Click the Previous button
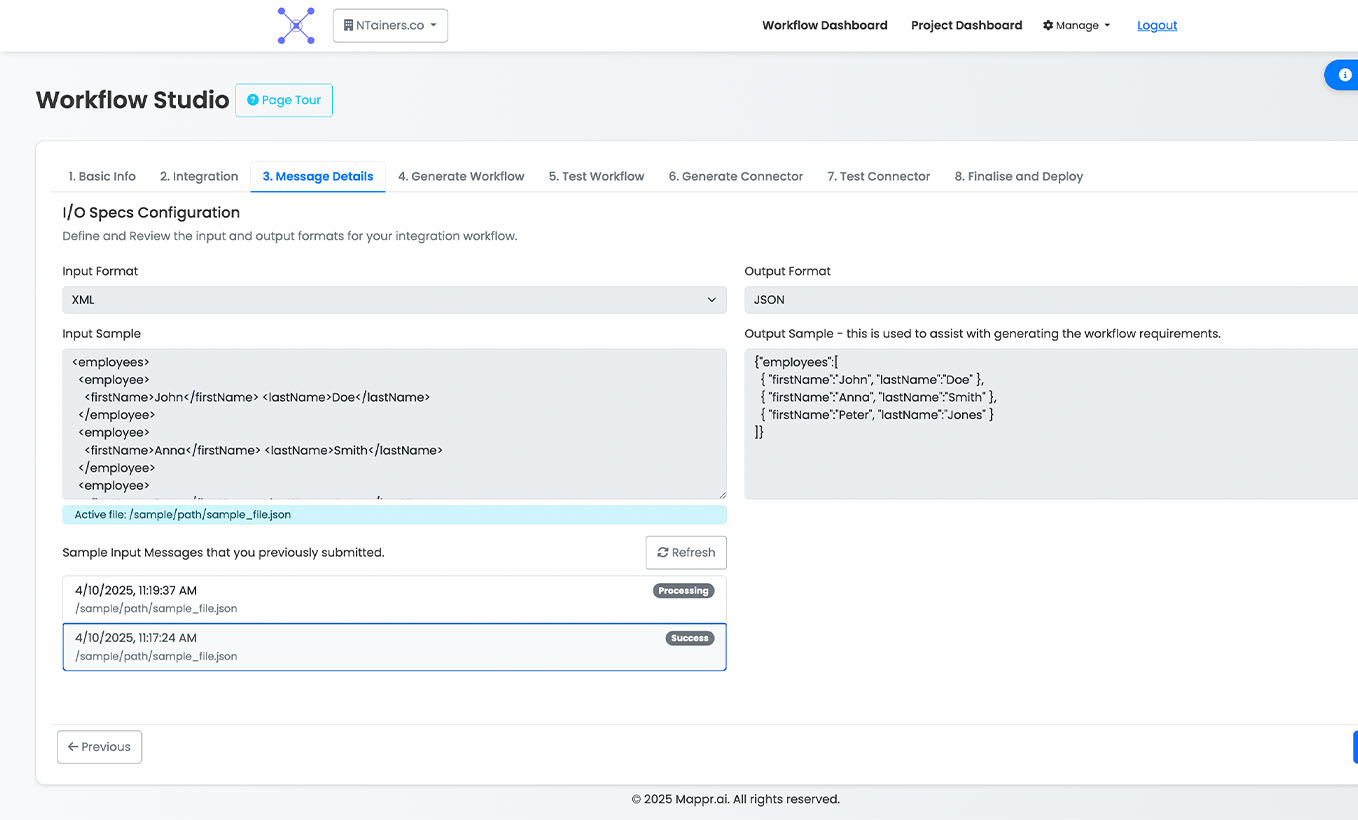This screenshot has width=1358, height=820. point(99,747)
